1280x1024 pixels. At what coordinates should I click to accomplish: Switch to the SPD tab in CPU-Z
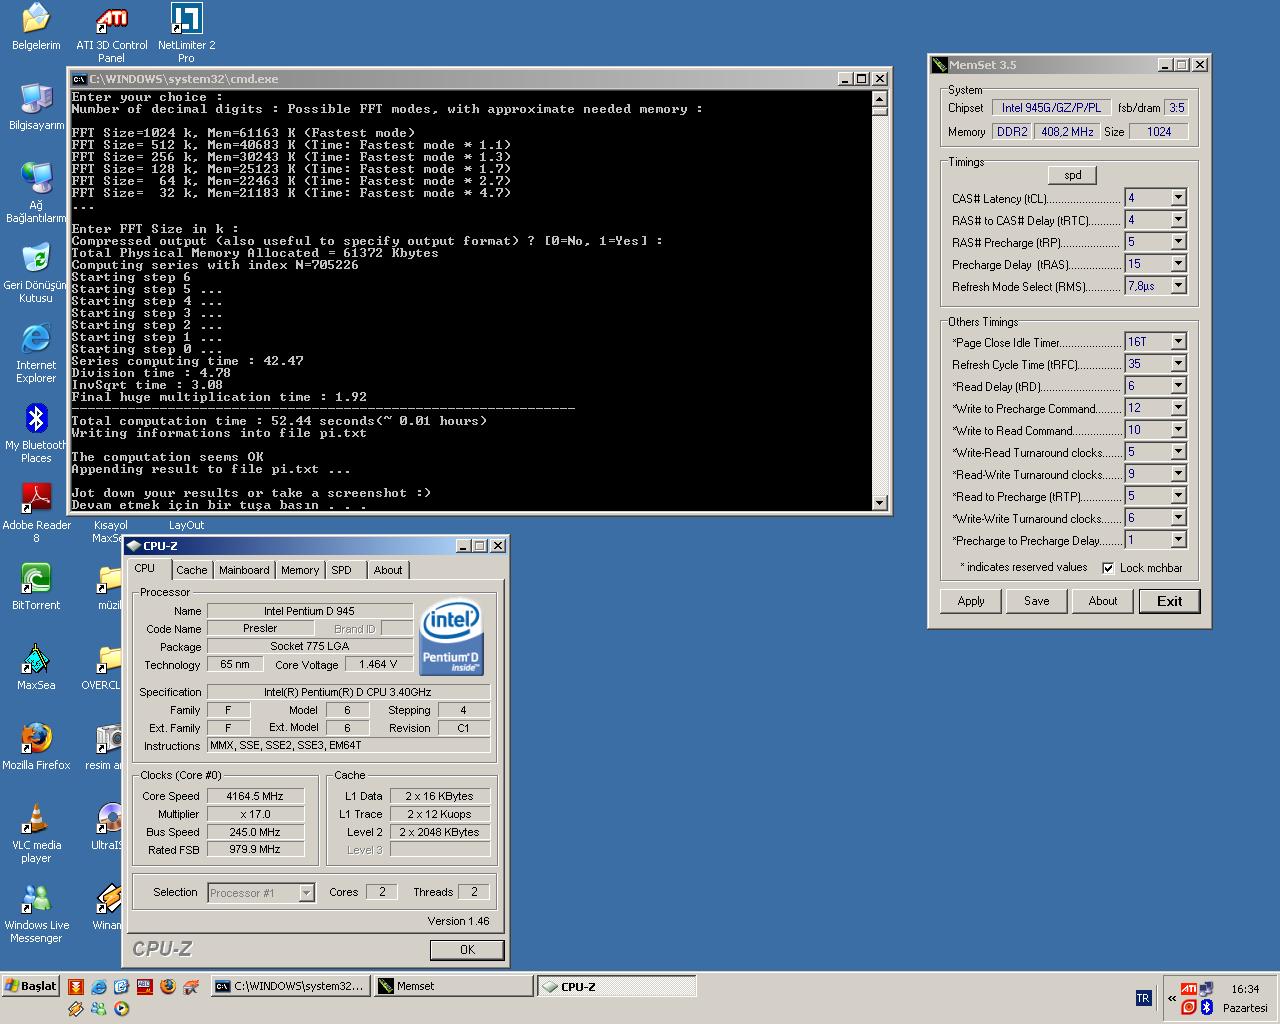click(342, 570)
